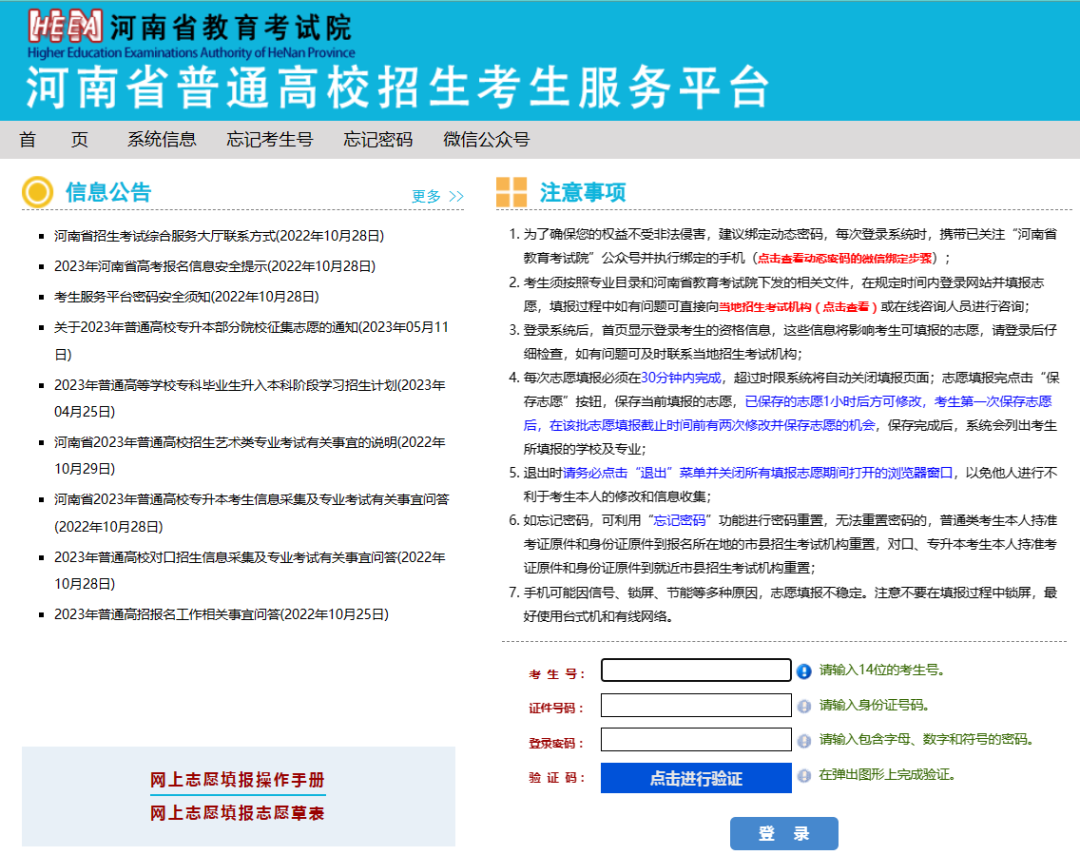Open 网上志愿填报志愿草表 link
The width and height of the screenshot is (1080, 855).
coord(237,813)
